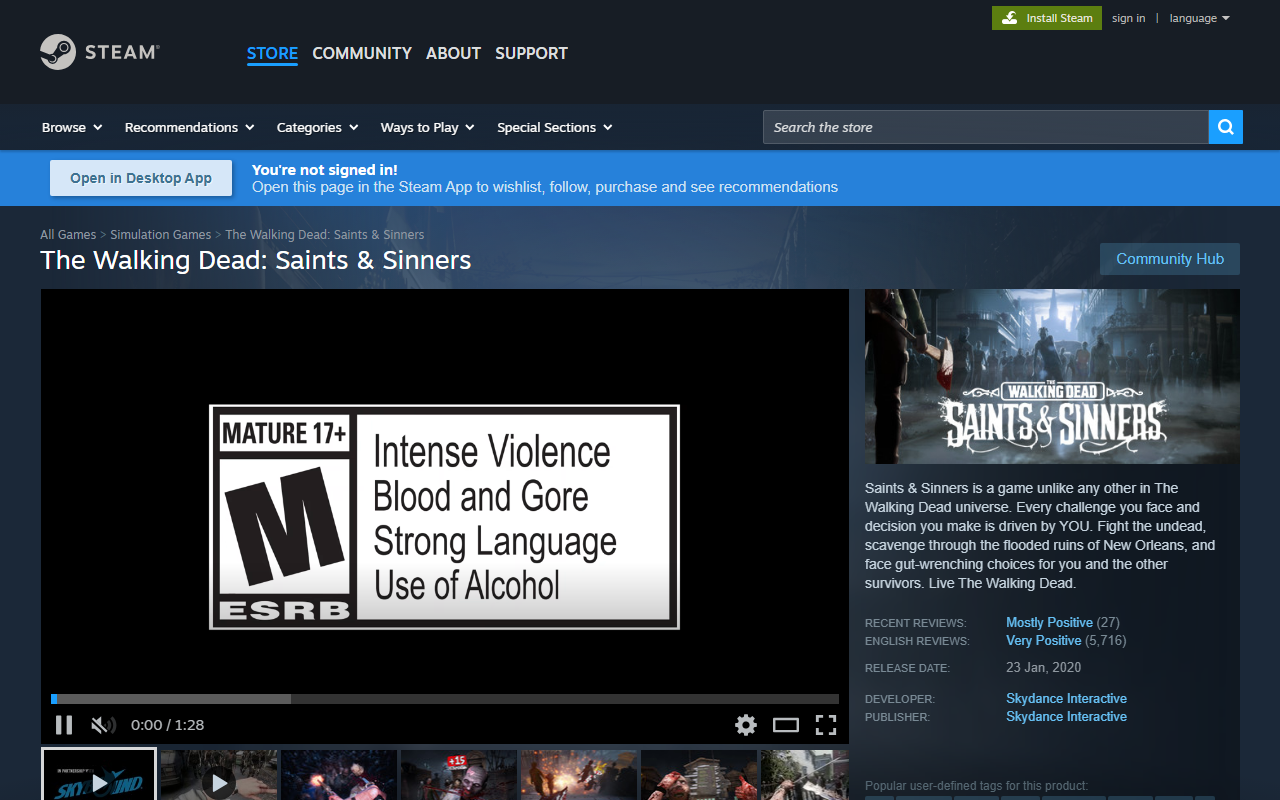
Task: Go to the STORE tab
Action: pos(272,53)
